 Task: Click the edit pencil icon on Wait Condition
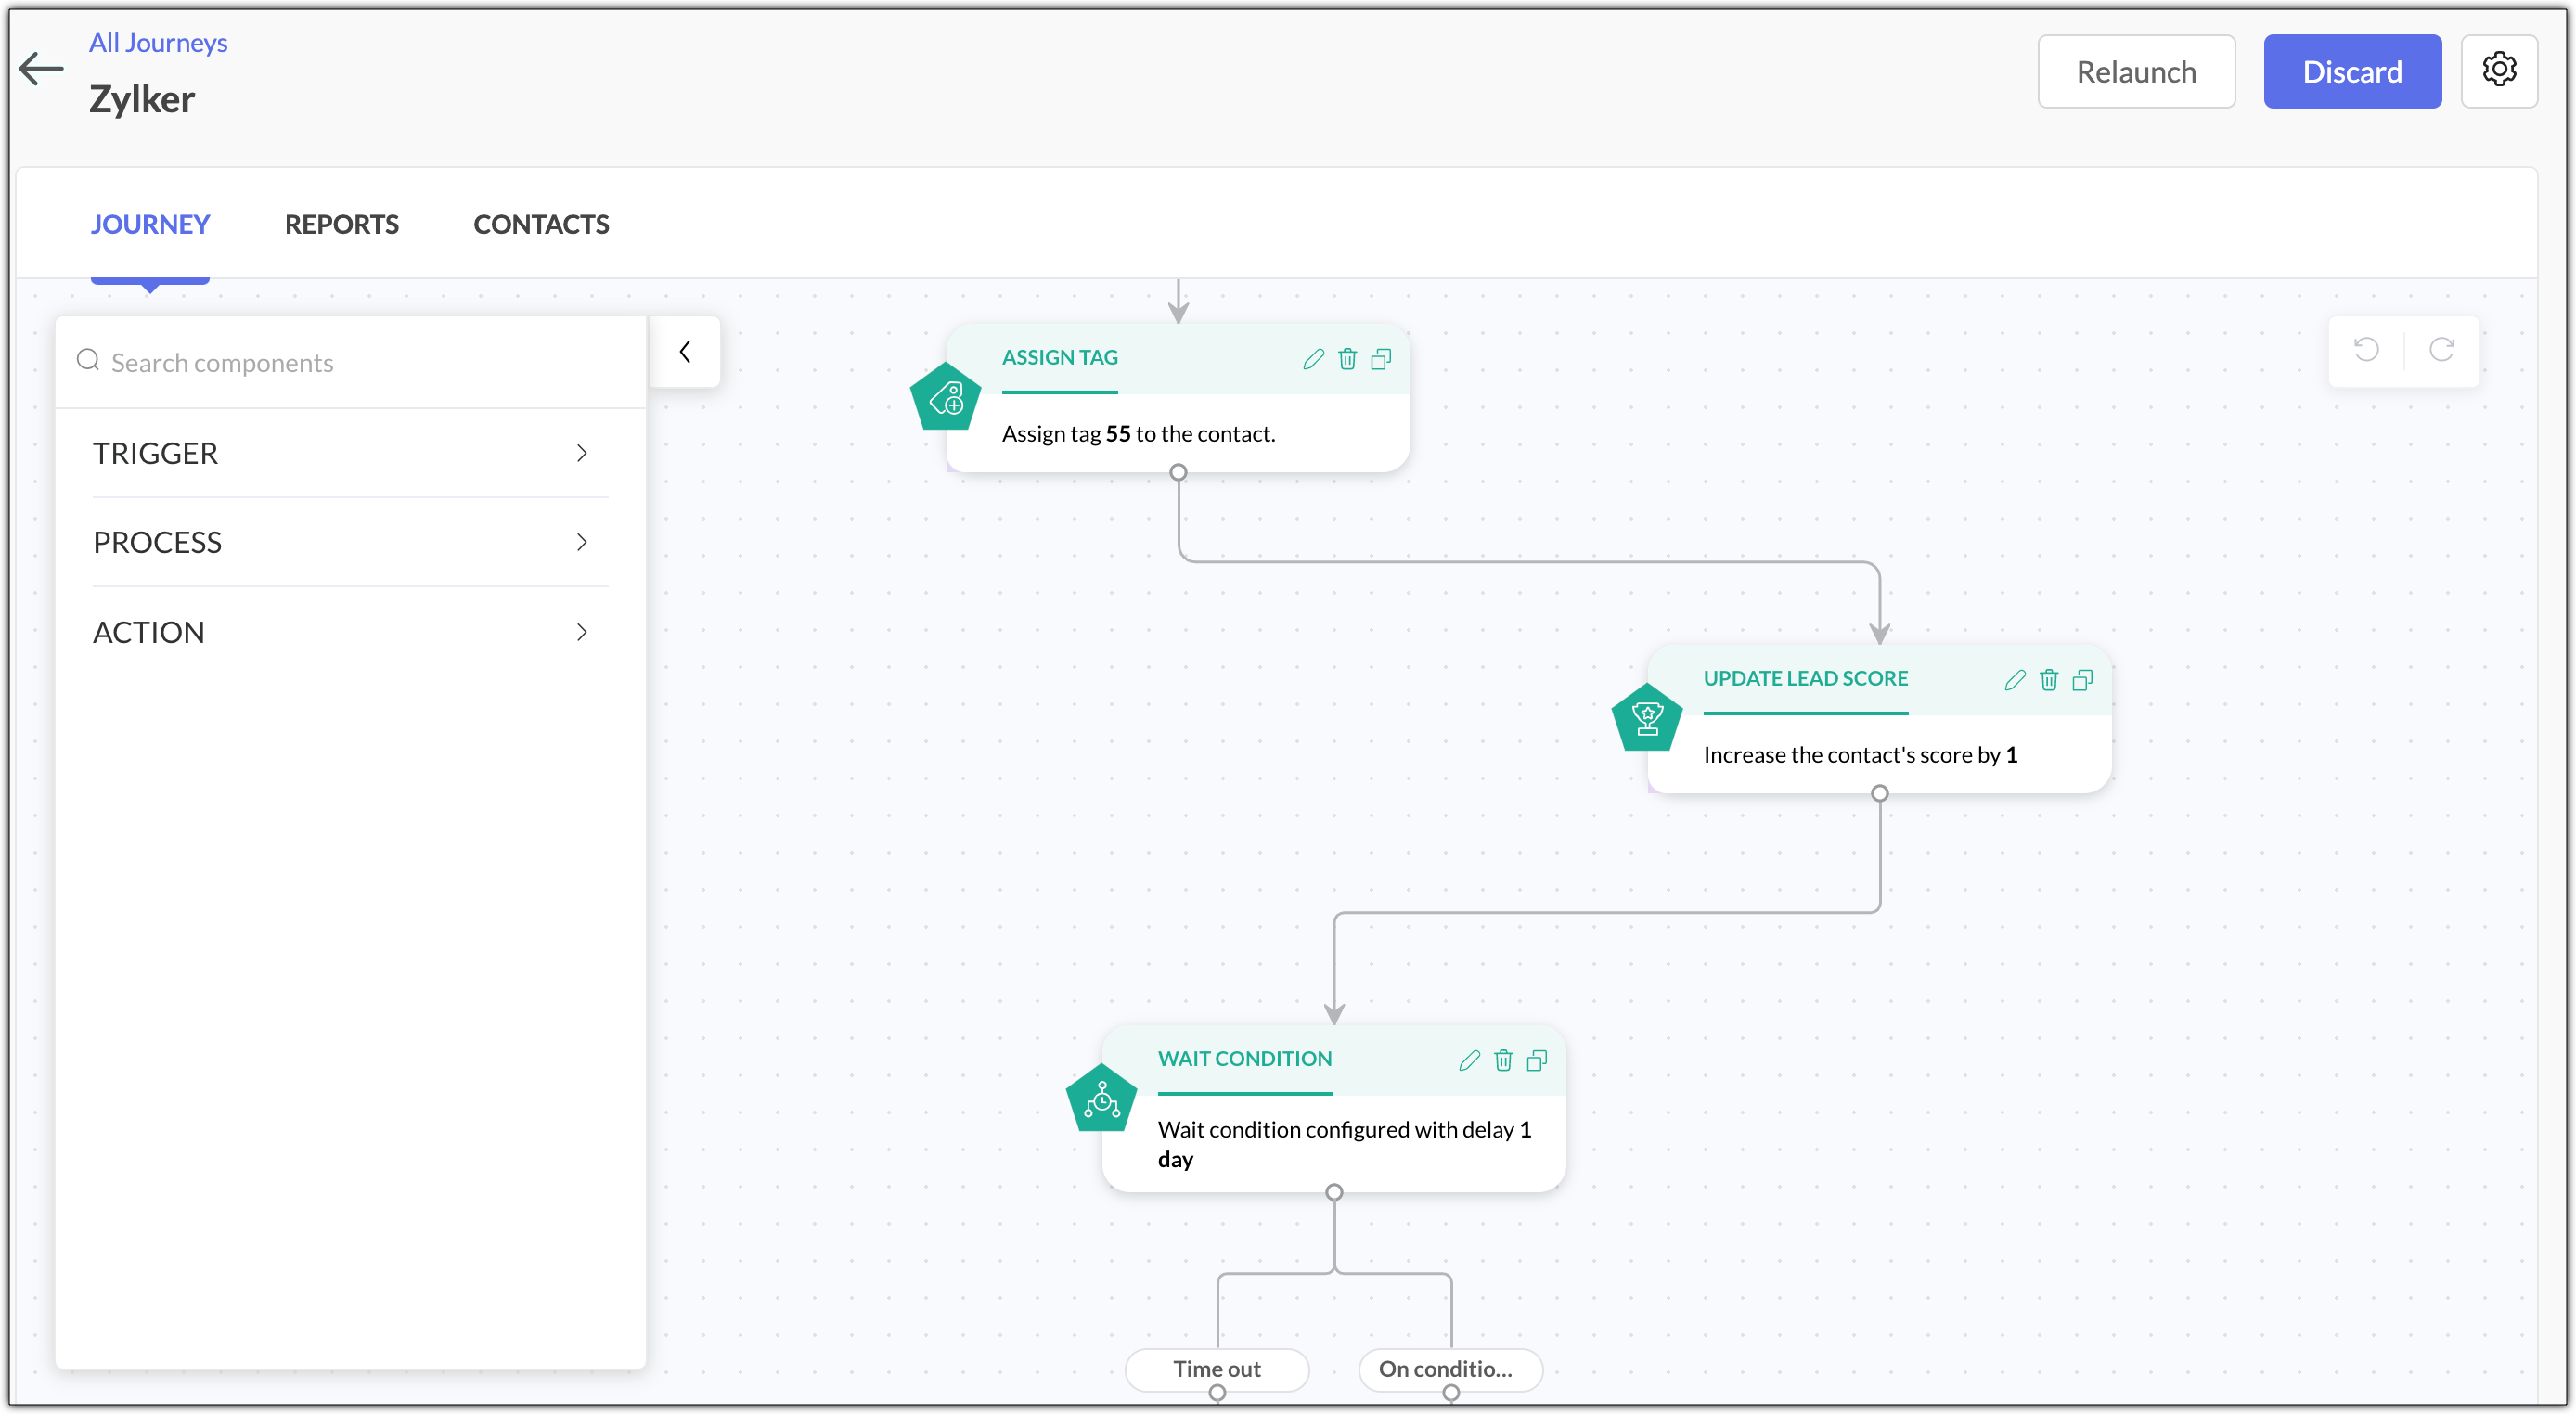coord(1470,1060)
